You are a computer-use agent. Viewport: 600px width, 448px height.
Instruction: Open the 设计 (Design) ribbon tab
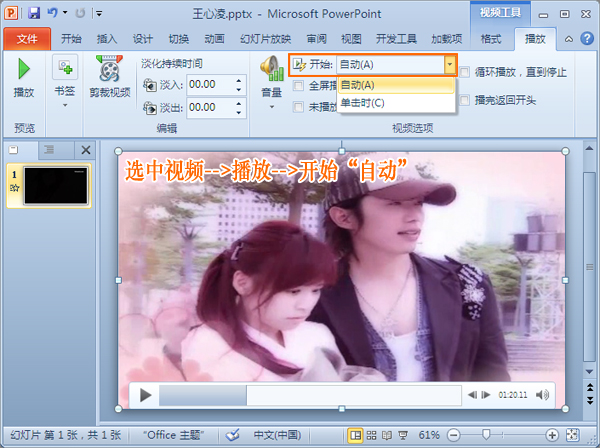click(x=143, y=39)
